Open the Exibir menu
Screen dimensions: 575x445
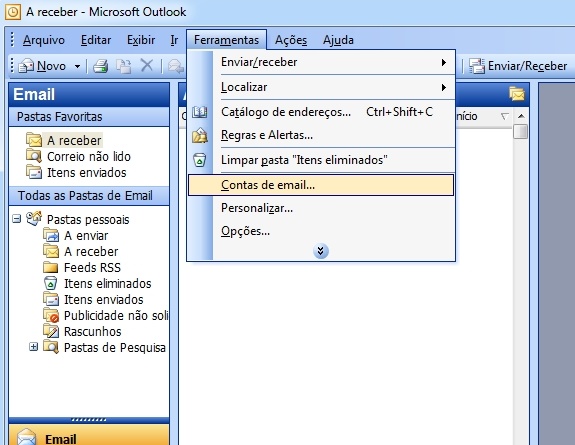click(141, 40)
